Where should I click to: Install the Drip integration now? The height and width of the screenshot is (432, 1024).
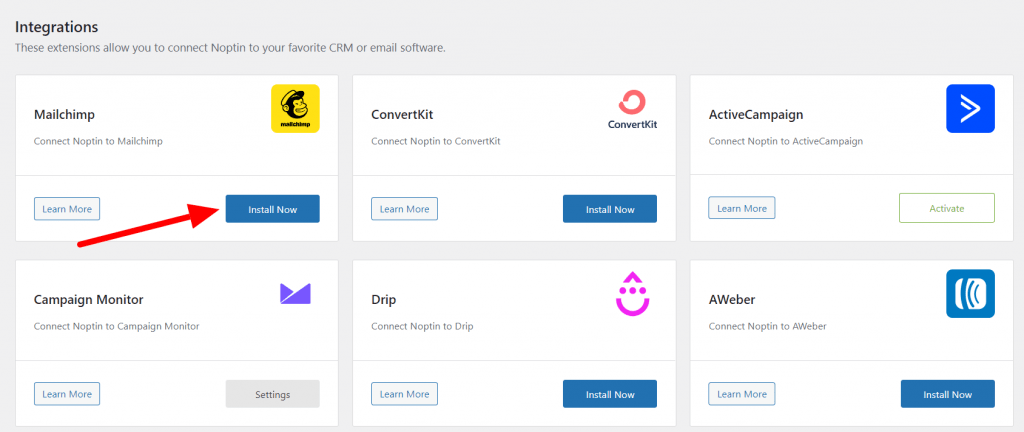pyautogui.click(x=610, y=394)
